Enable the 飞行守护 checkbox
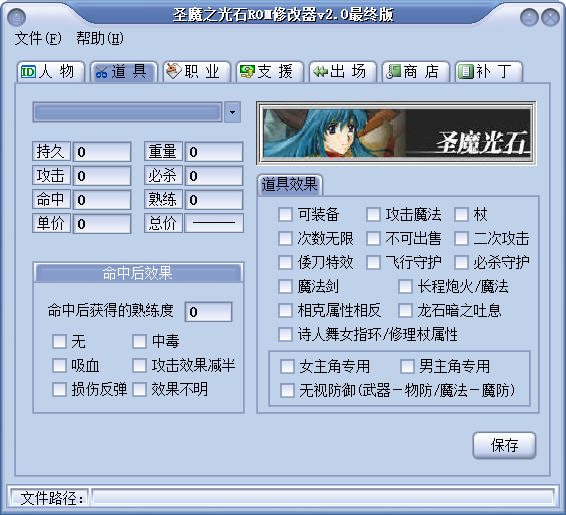 click(373, 262)
